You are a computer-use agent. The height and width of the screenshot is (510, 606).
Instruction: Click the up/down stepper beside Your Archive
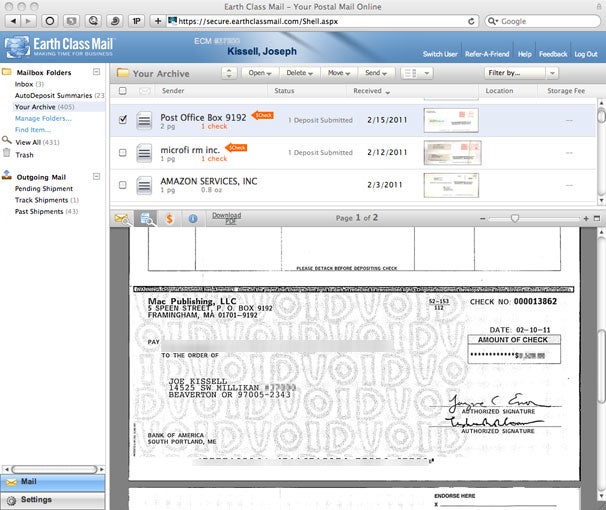tap(229, 73)
